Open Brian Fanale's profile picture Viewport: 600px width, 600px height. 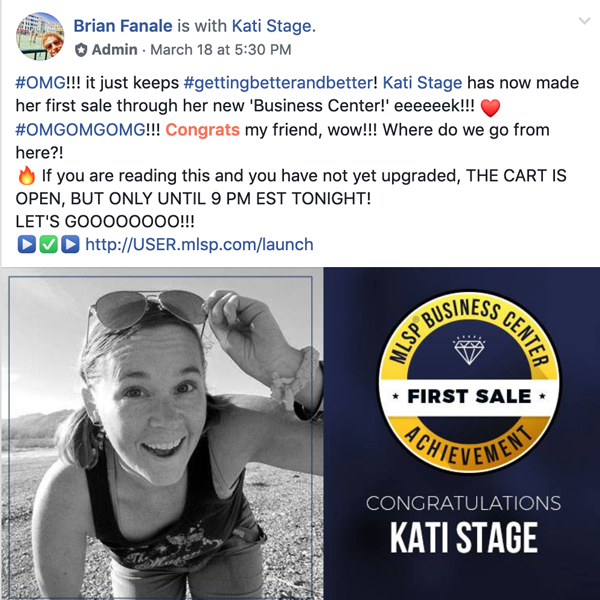40,36
